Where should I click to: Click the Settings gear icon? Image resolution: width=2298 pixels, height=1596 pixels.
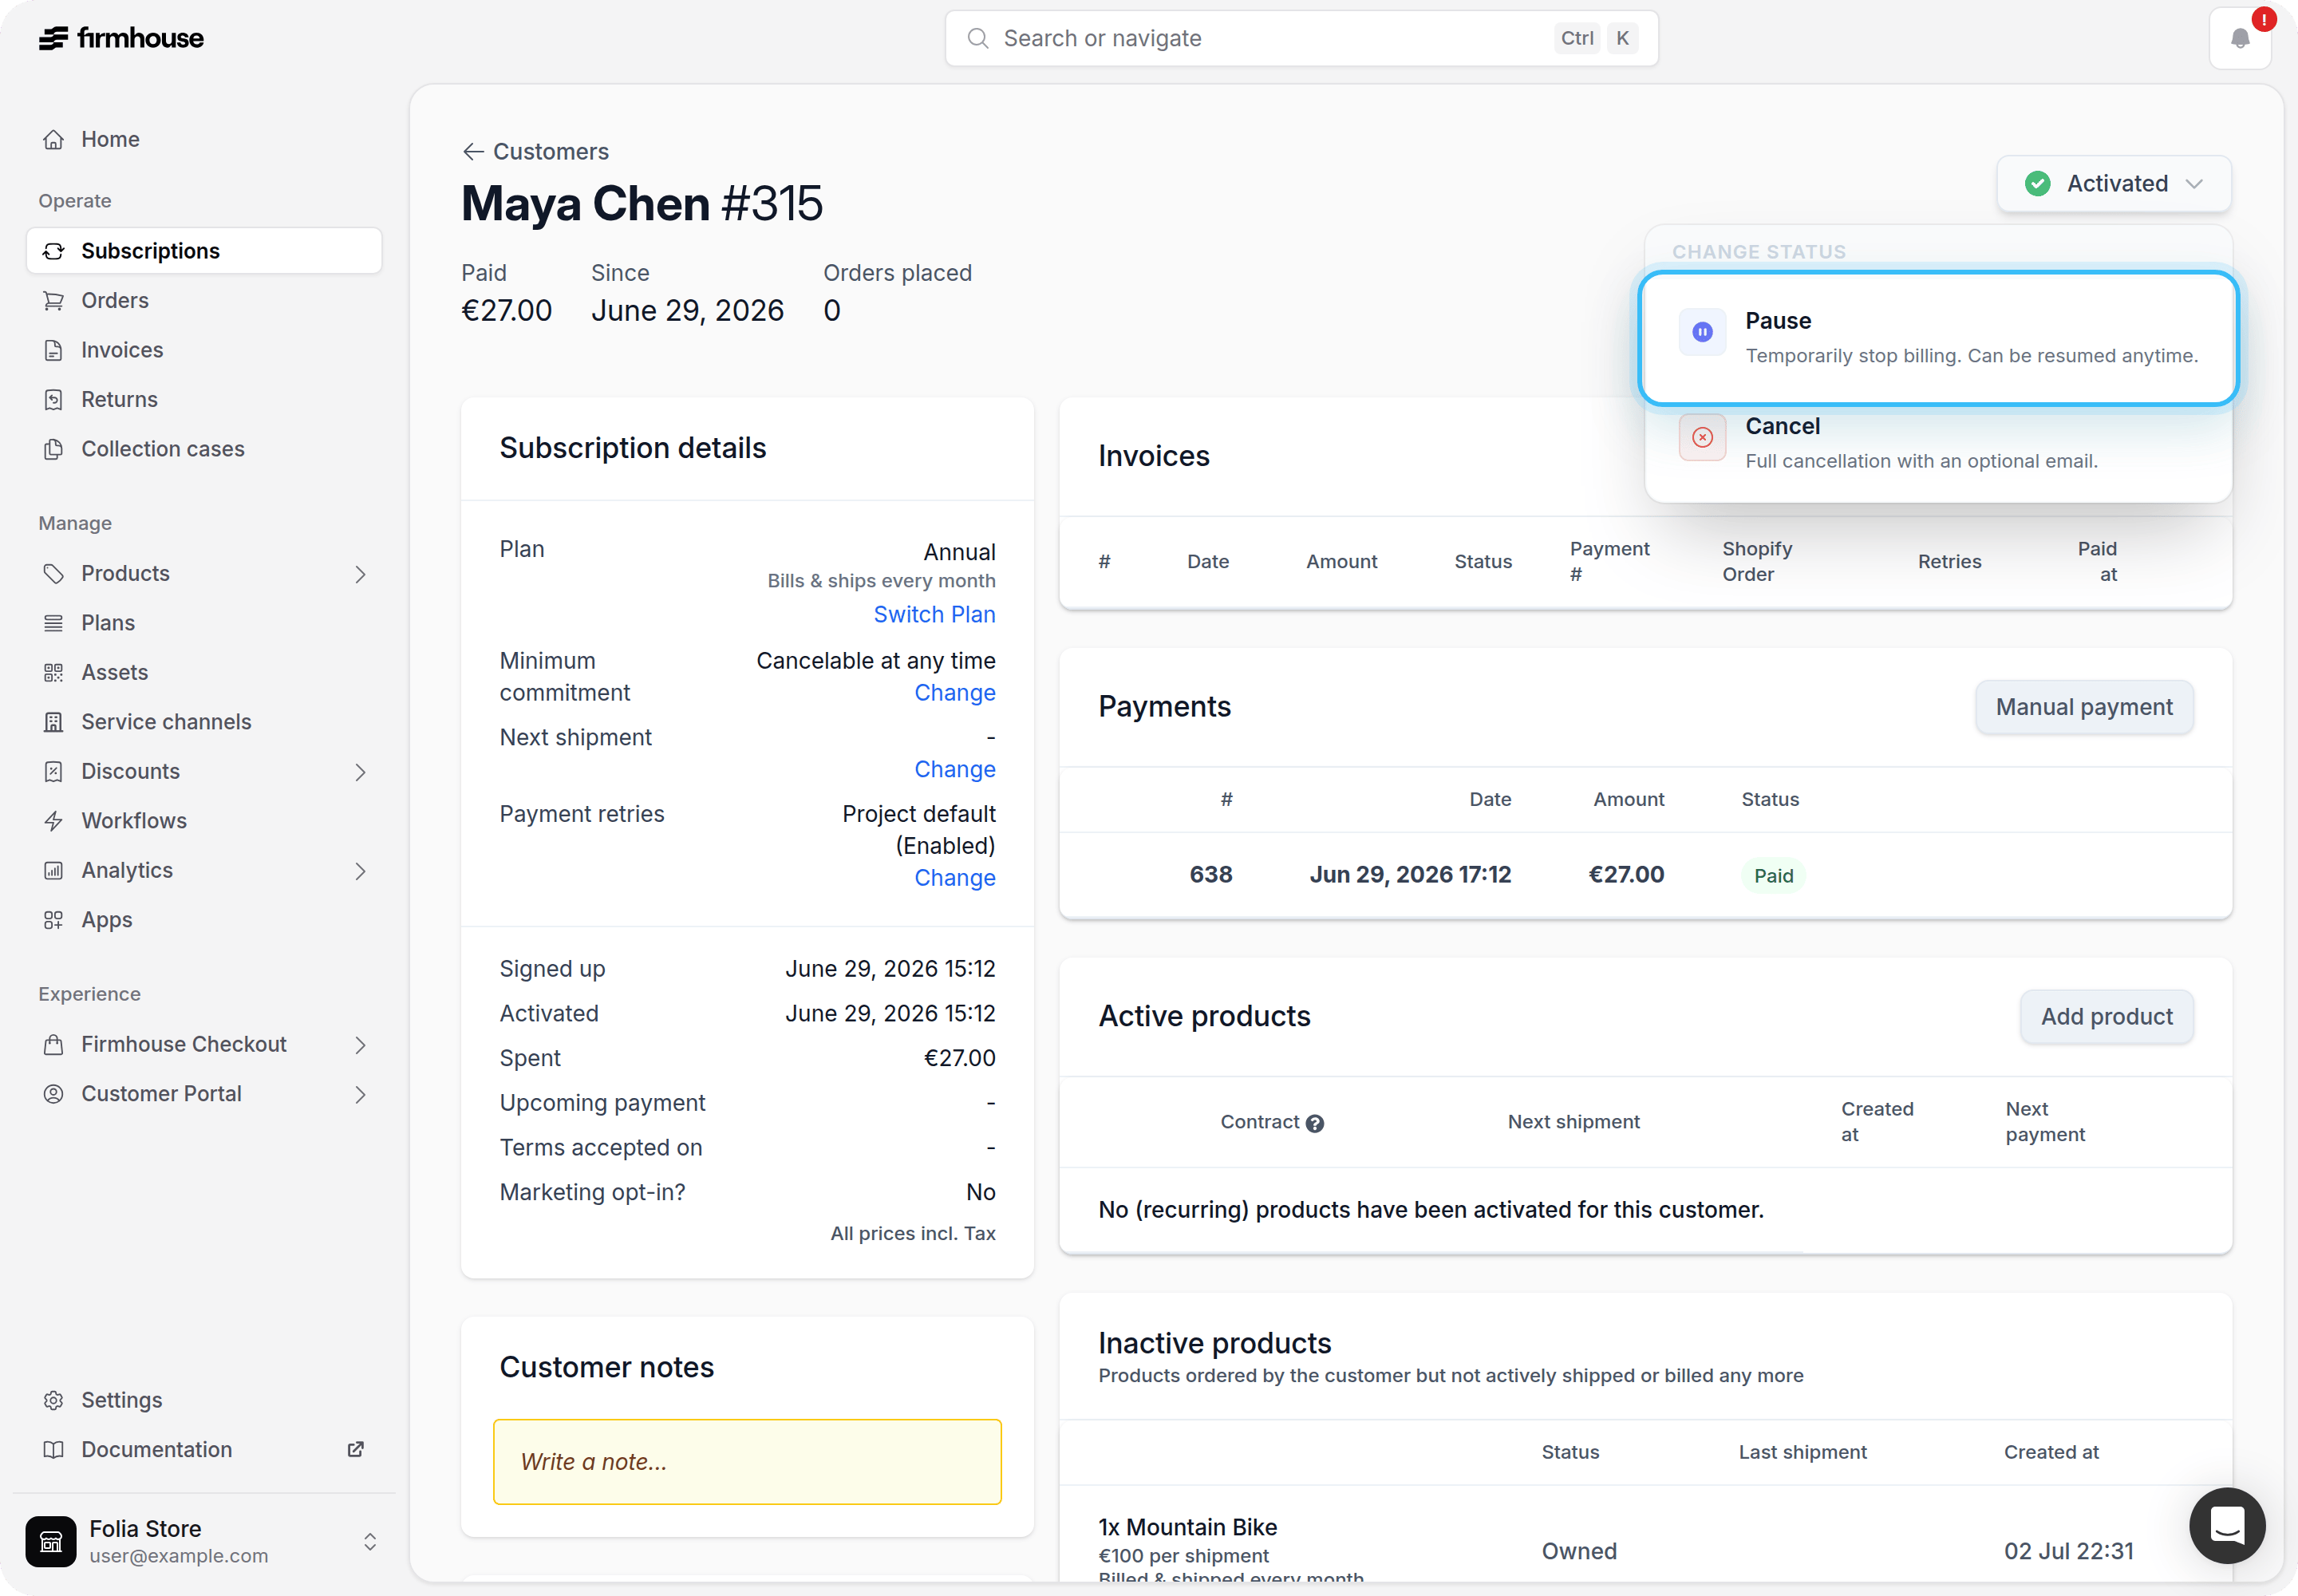pyautogui.click(x=54, y=1400)
